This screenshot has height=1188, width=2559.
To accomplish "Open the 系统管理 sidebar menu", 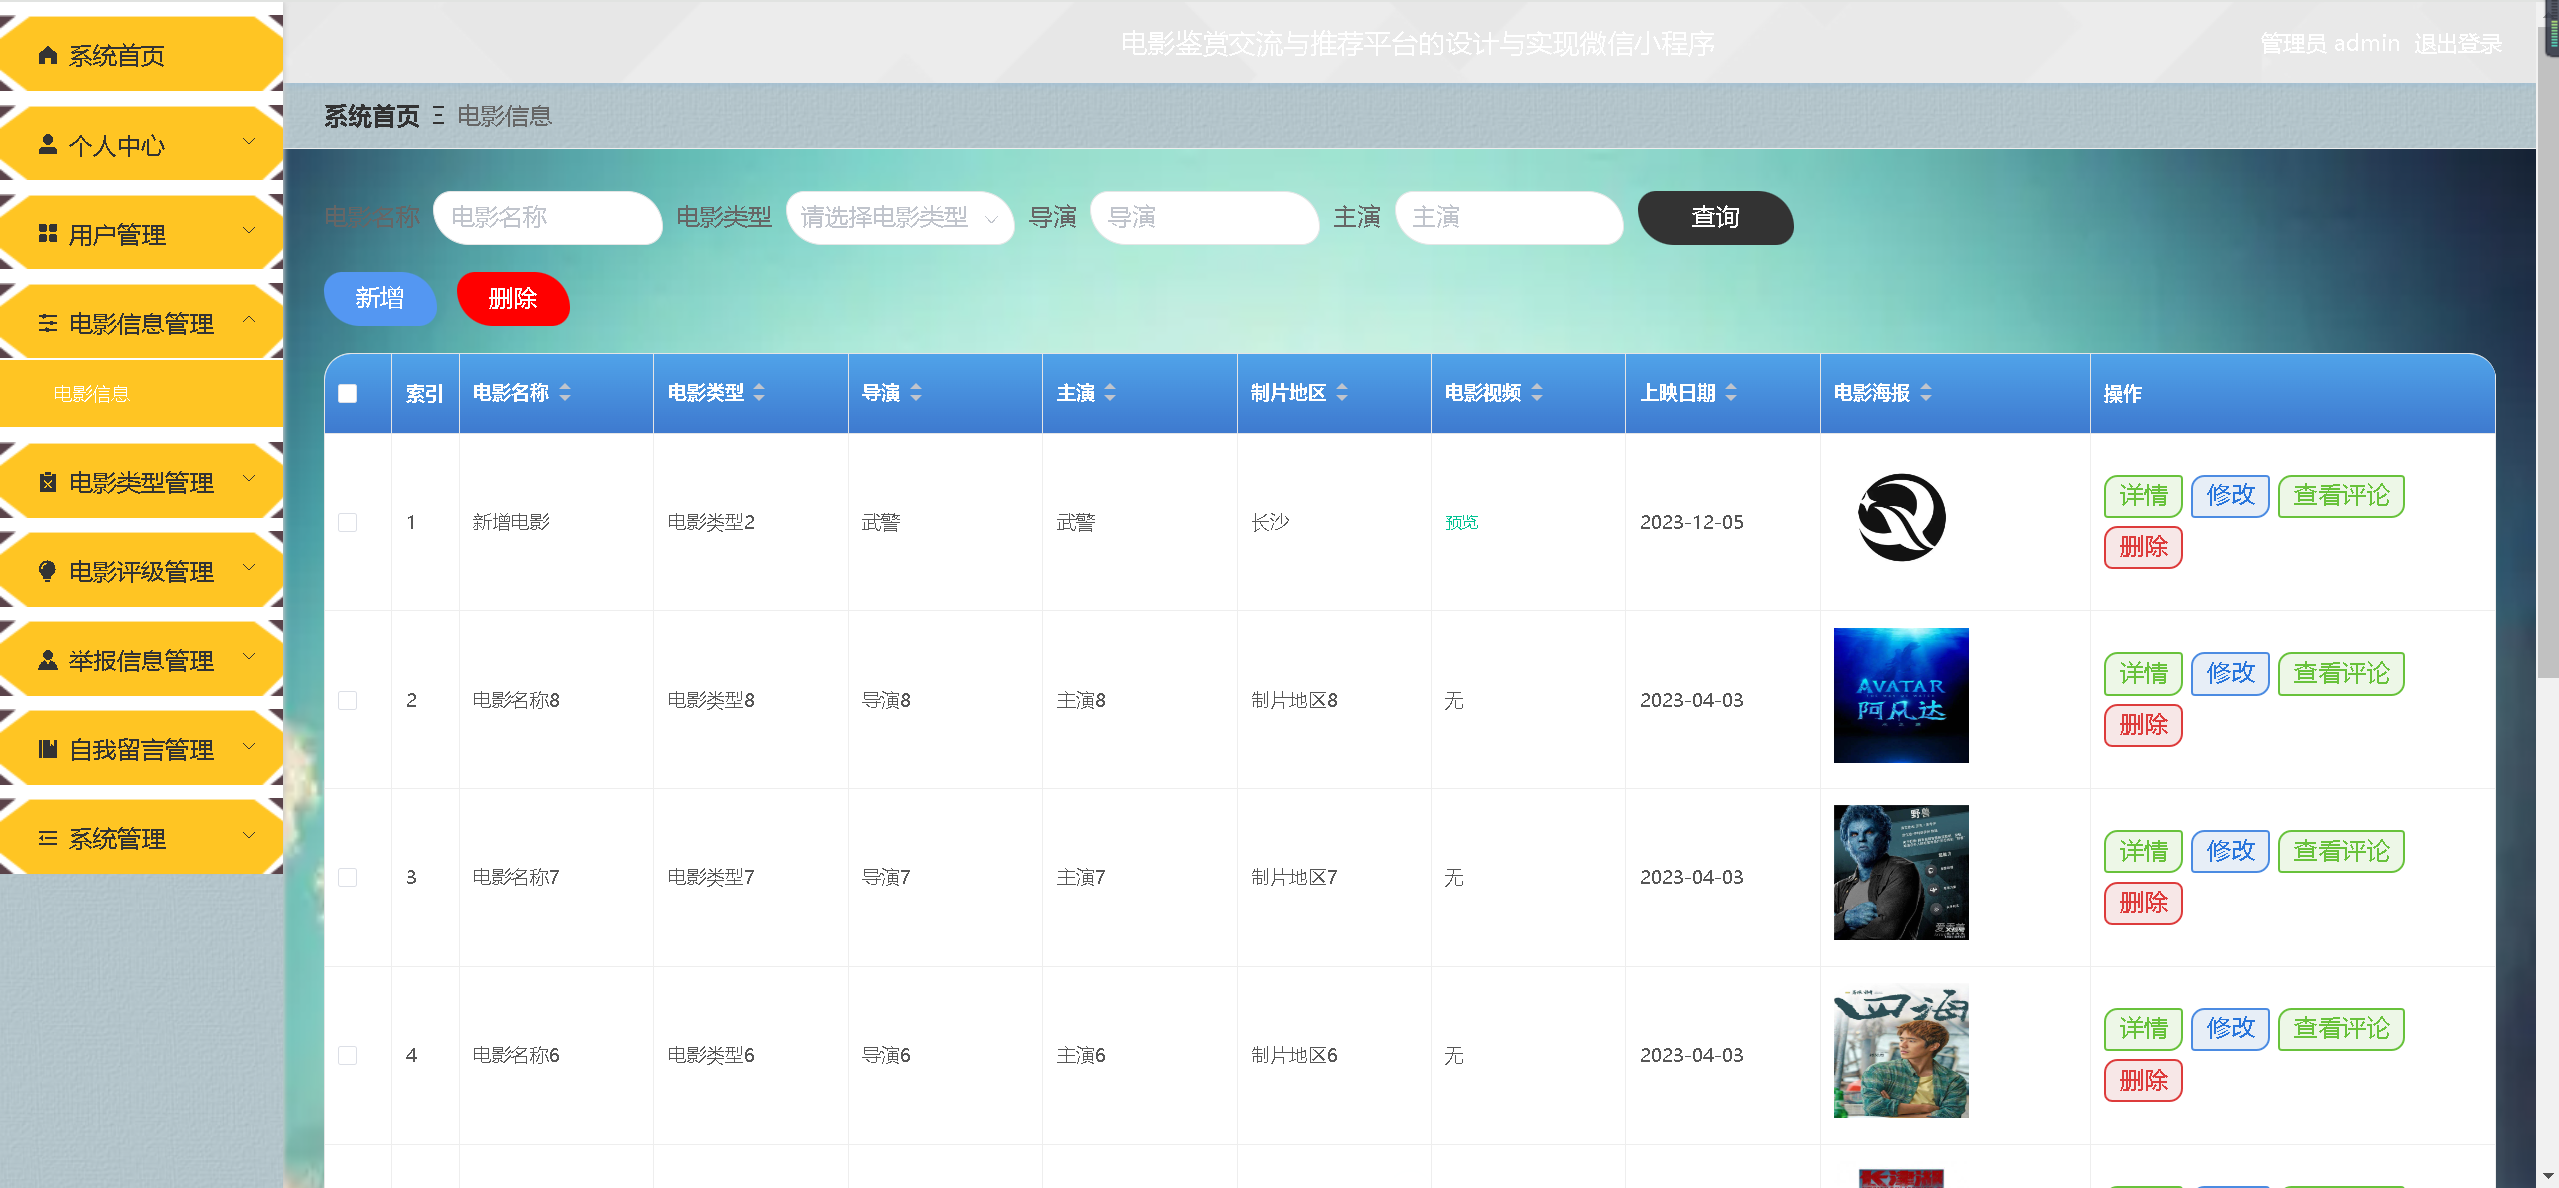I will [x=141, y=838].
